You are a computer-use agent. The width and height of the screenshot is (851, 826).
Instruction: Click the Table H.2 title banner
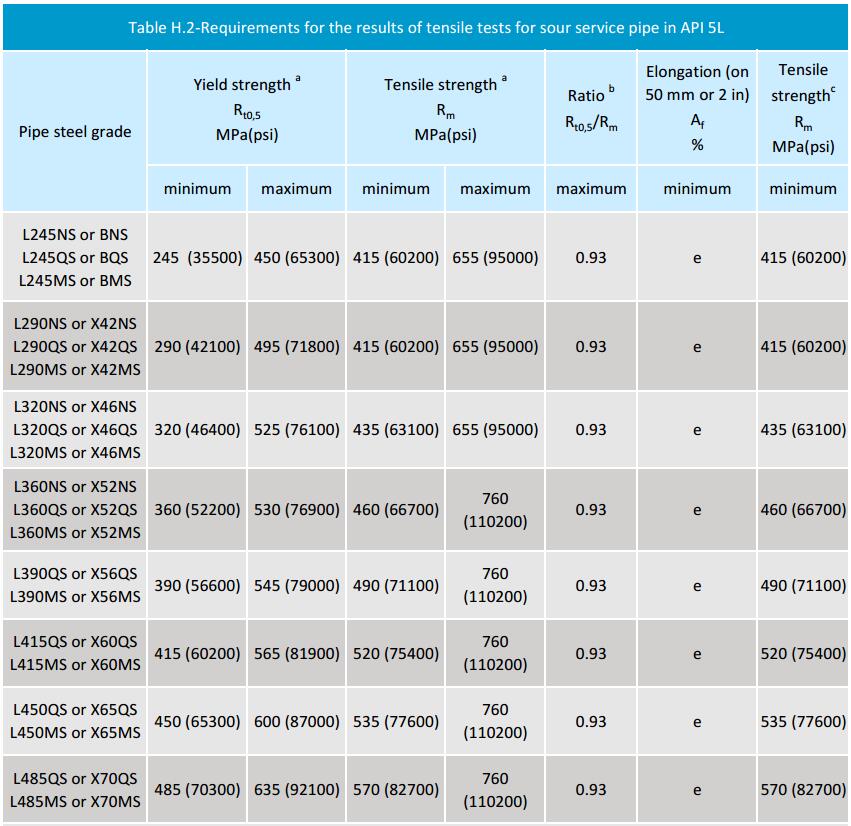[x=425, y=27]
